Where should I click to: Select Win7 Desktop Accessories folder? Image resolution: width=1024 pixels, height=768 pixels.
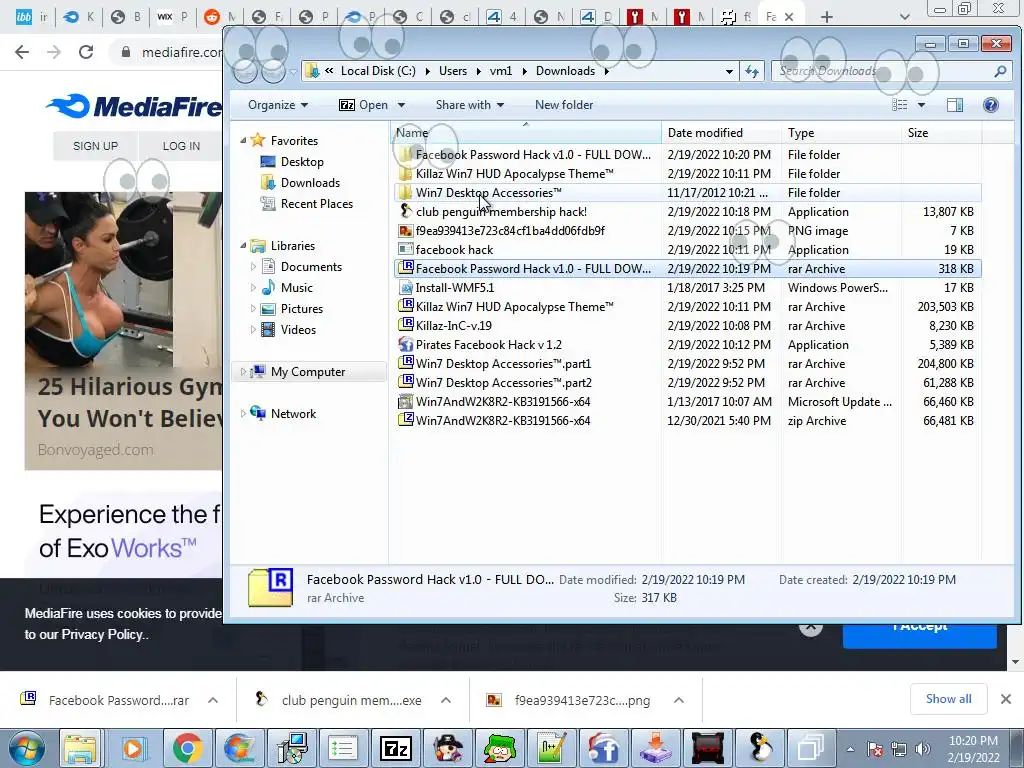687,193
